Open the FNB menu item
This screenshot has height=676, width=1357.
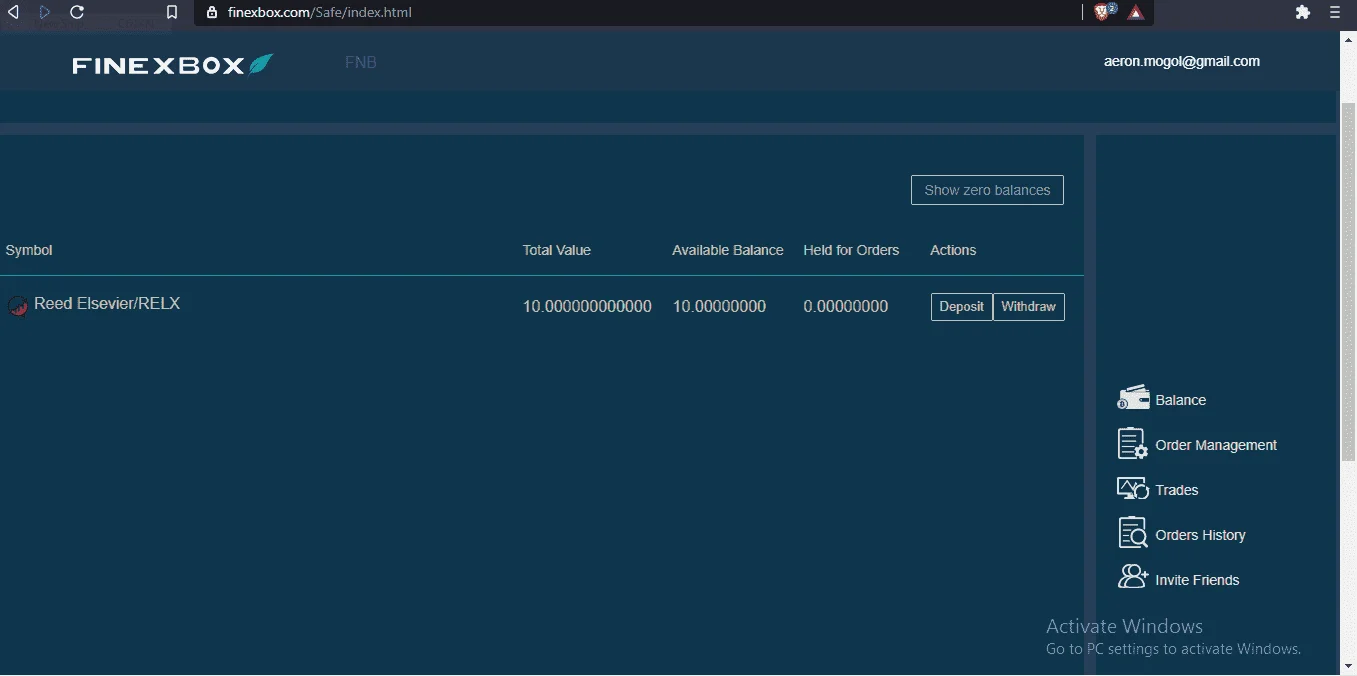[361, 62]
